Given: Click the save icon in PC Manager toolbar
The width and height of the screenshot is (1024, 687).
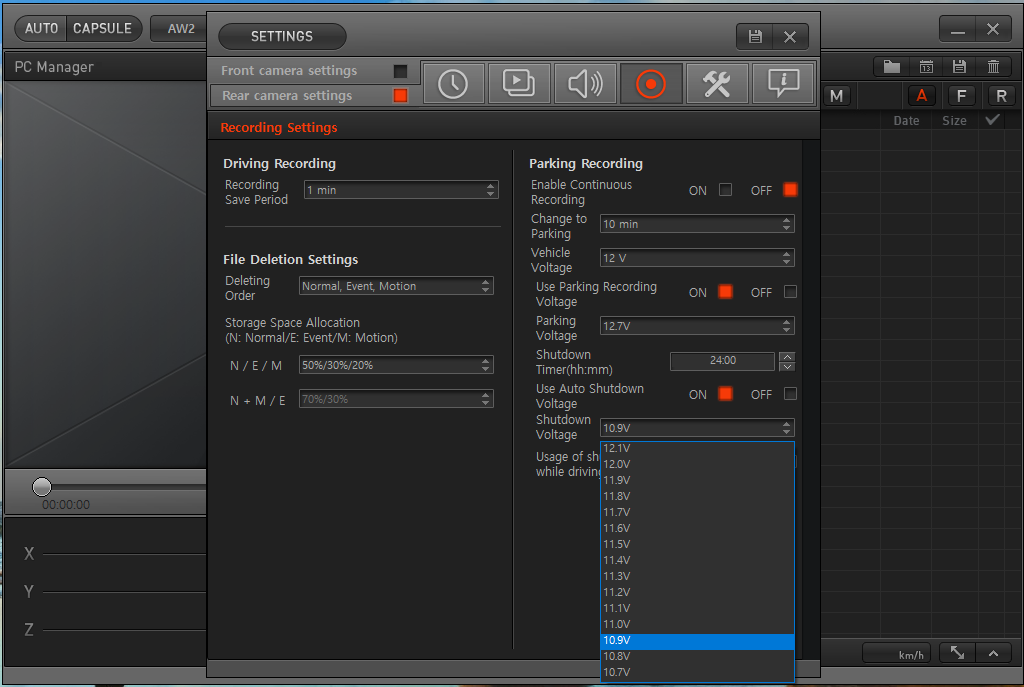Looking at the screenshot, I should (959, 67).
